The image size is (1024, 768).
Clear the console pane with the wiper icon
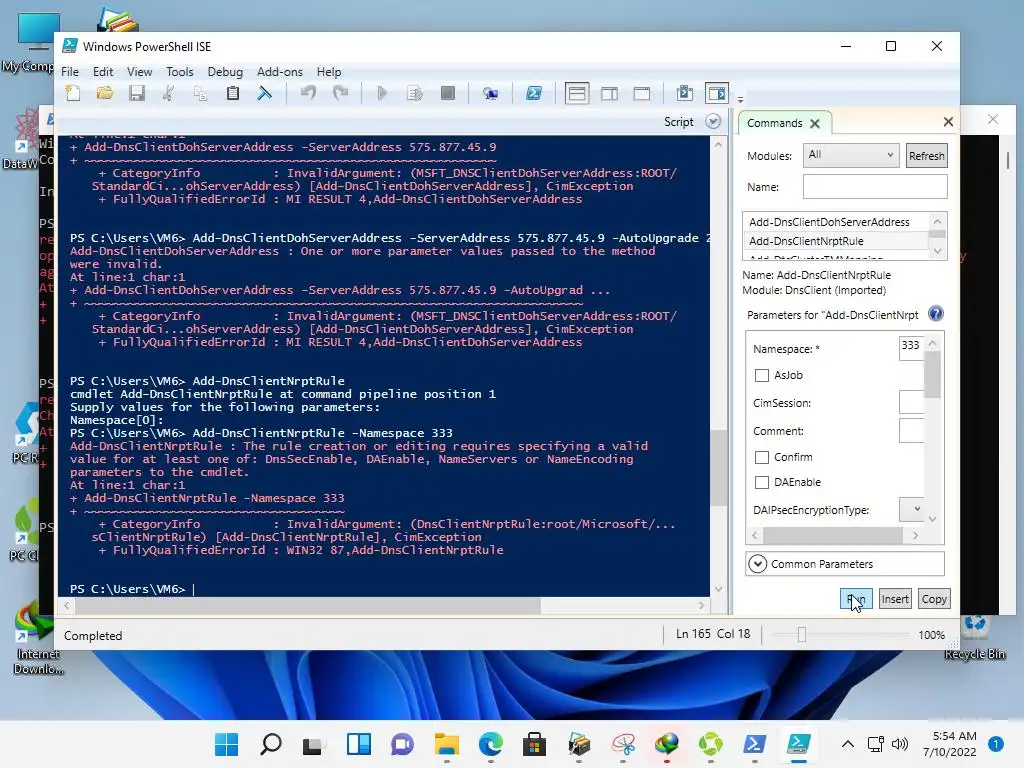pyautogui.click(x=264, y=93)
